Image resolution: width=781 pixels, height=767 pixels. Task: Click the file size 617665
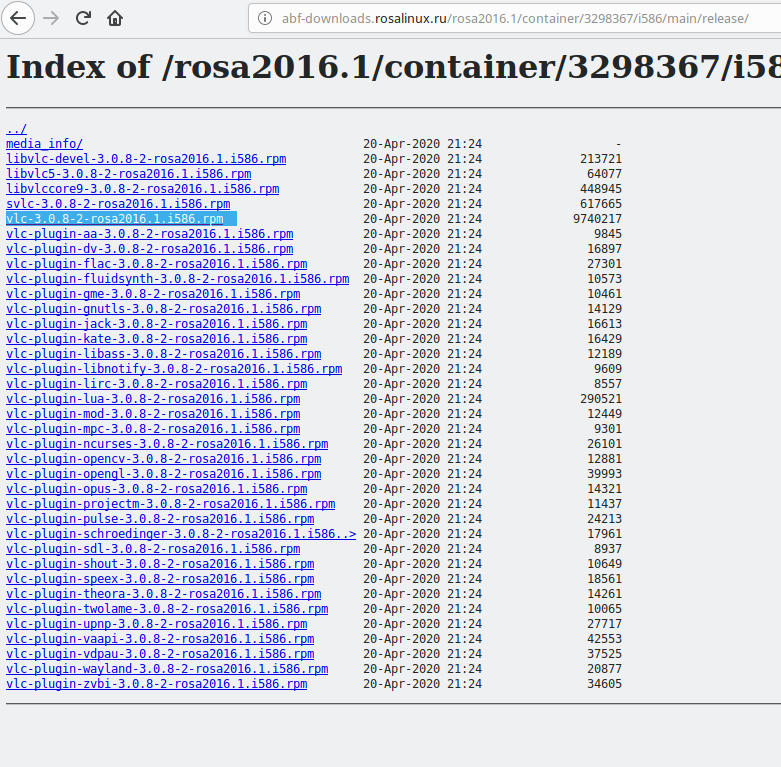[x=601, y=204]
